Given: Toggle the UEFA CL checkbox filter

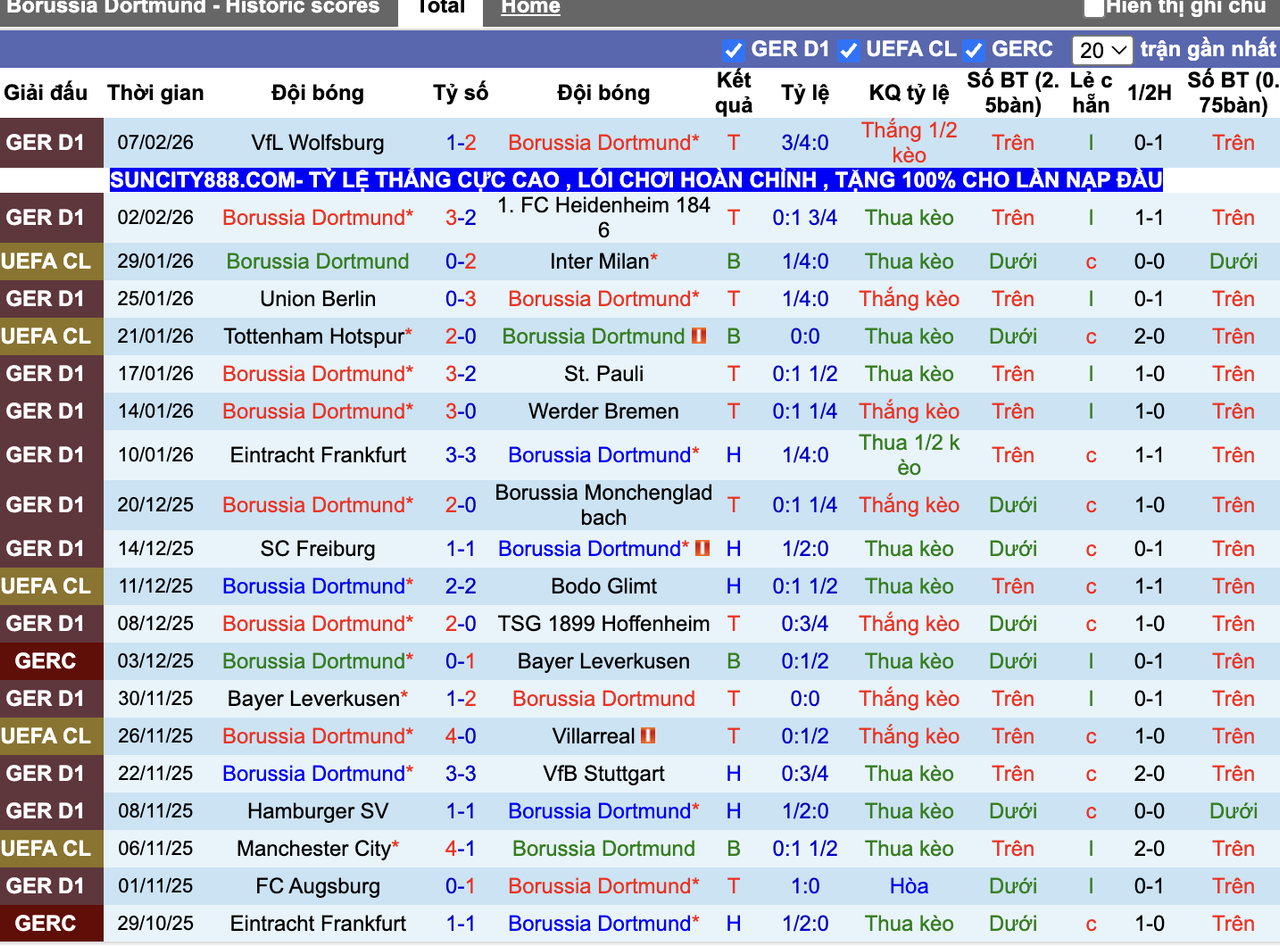Looking at the screenshot, I should point(849,50).
